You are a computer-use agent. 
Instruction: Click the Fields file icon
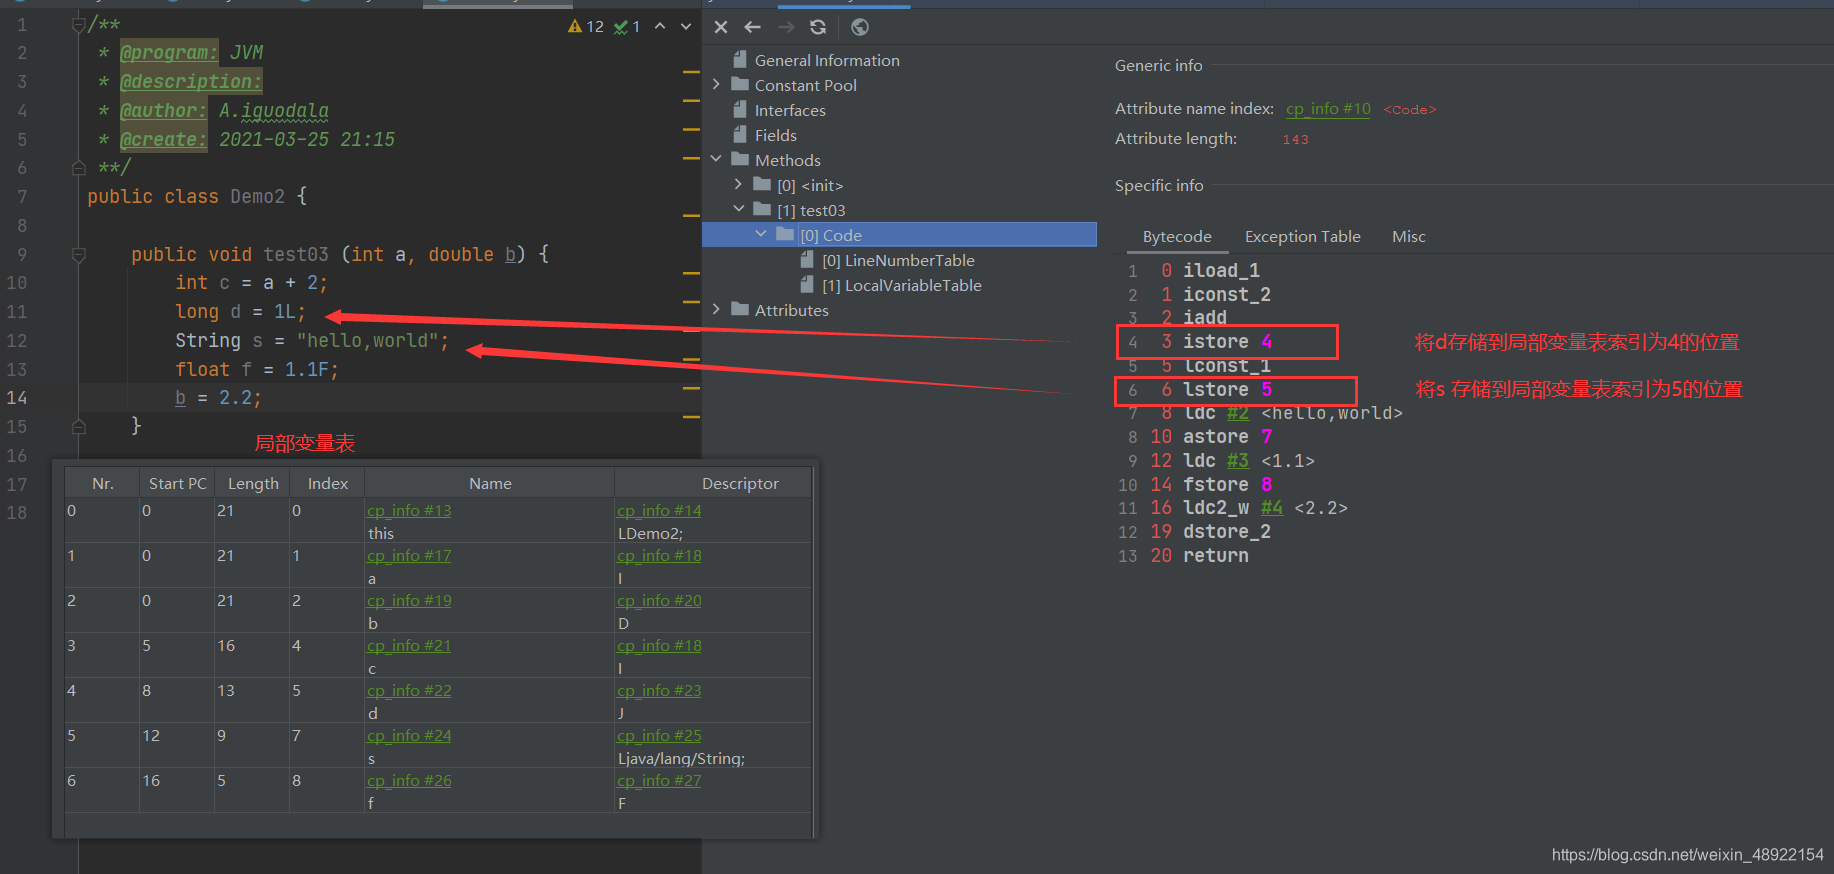coord(740,134)
